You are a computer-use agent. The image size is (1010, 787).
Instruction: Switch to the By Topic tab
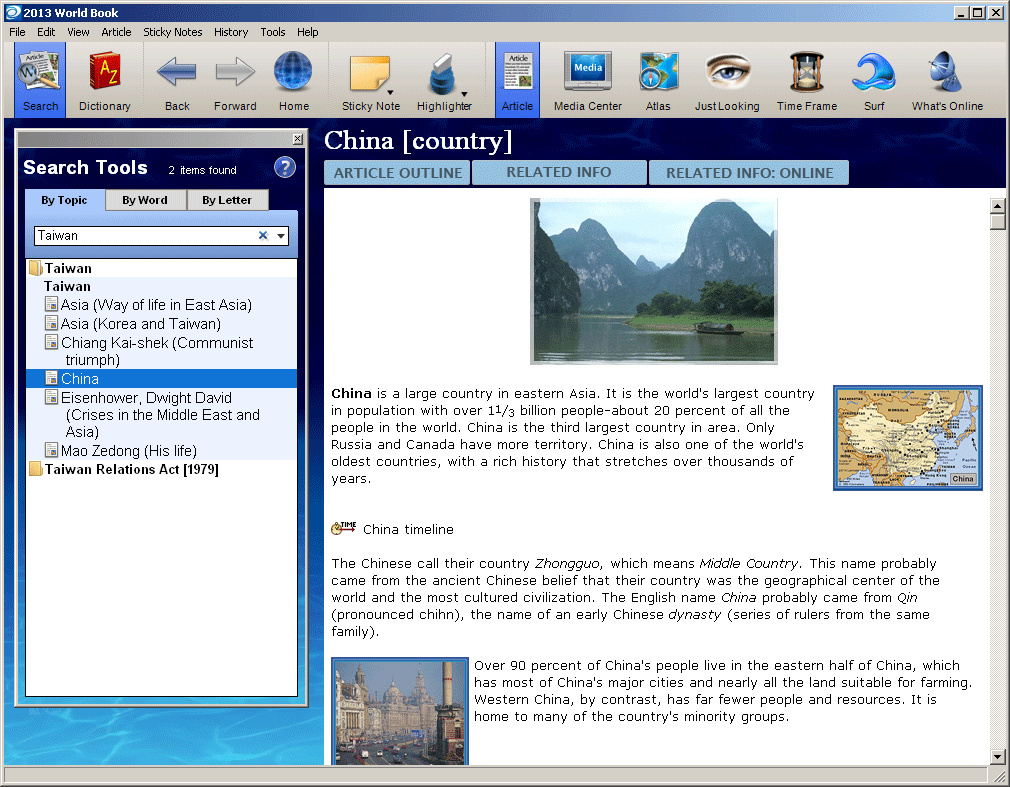tap(64, 200)
